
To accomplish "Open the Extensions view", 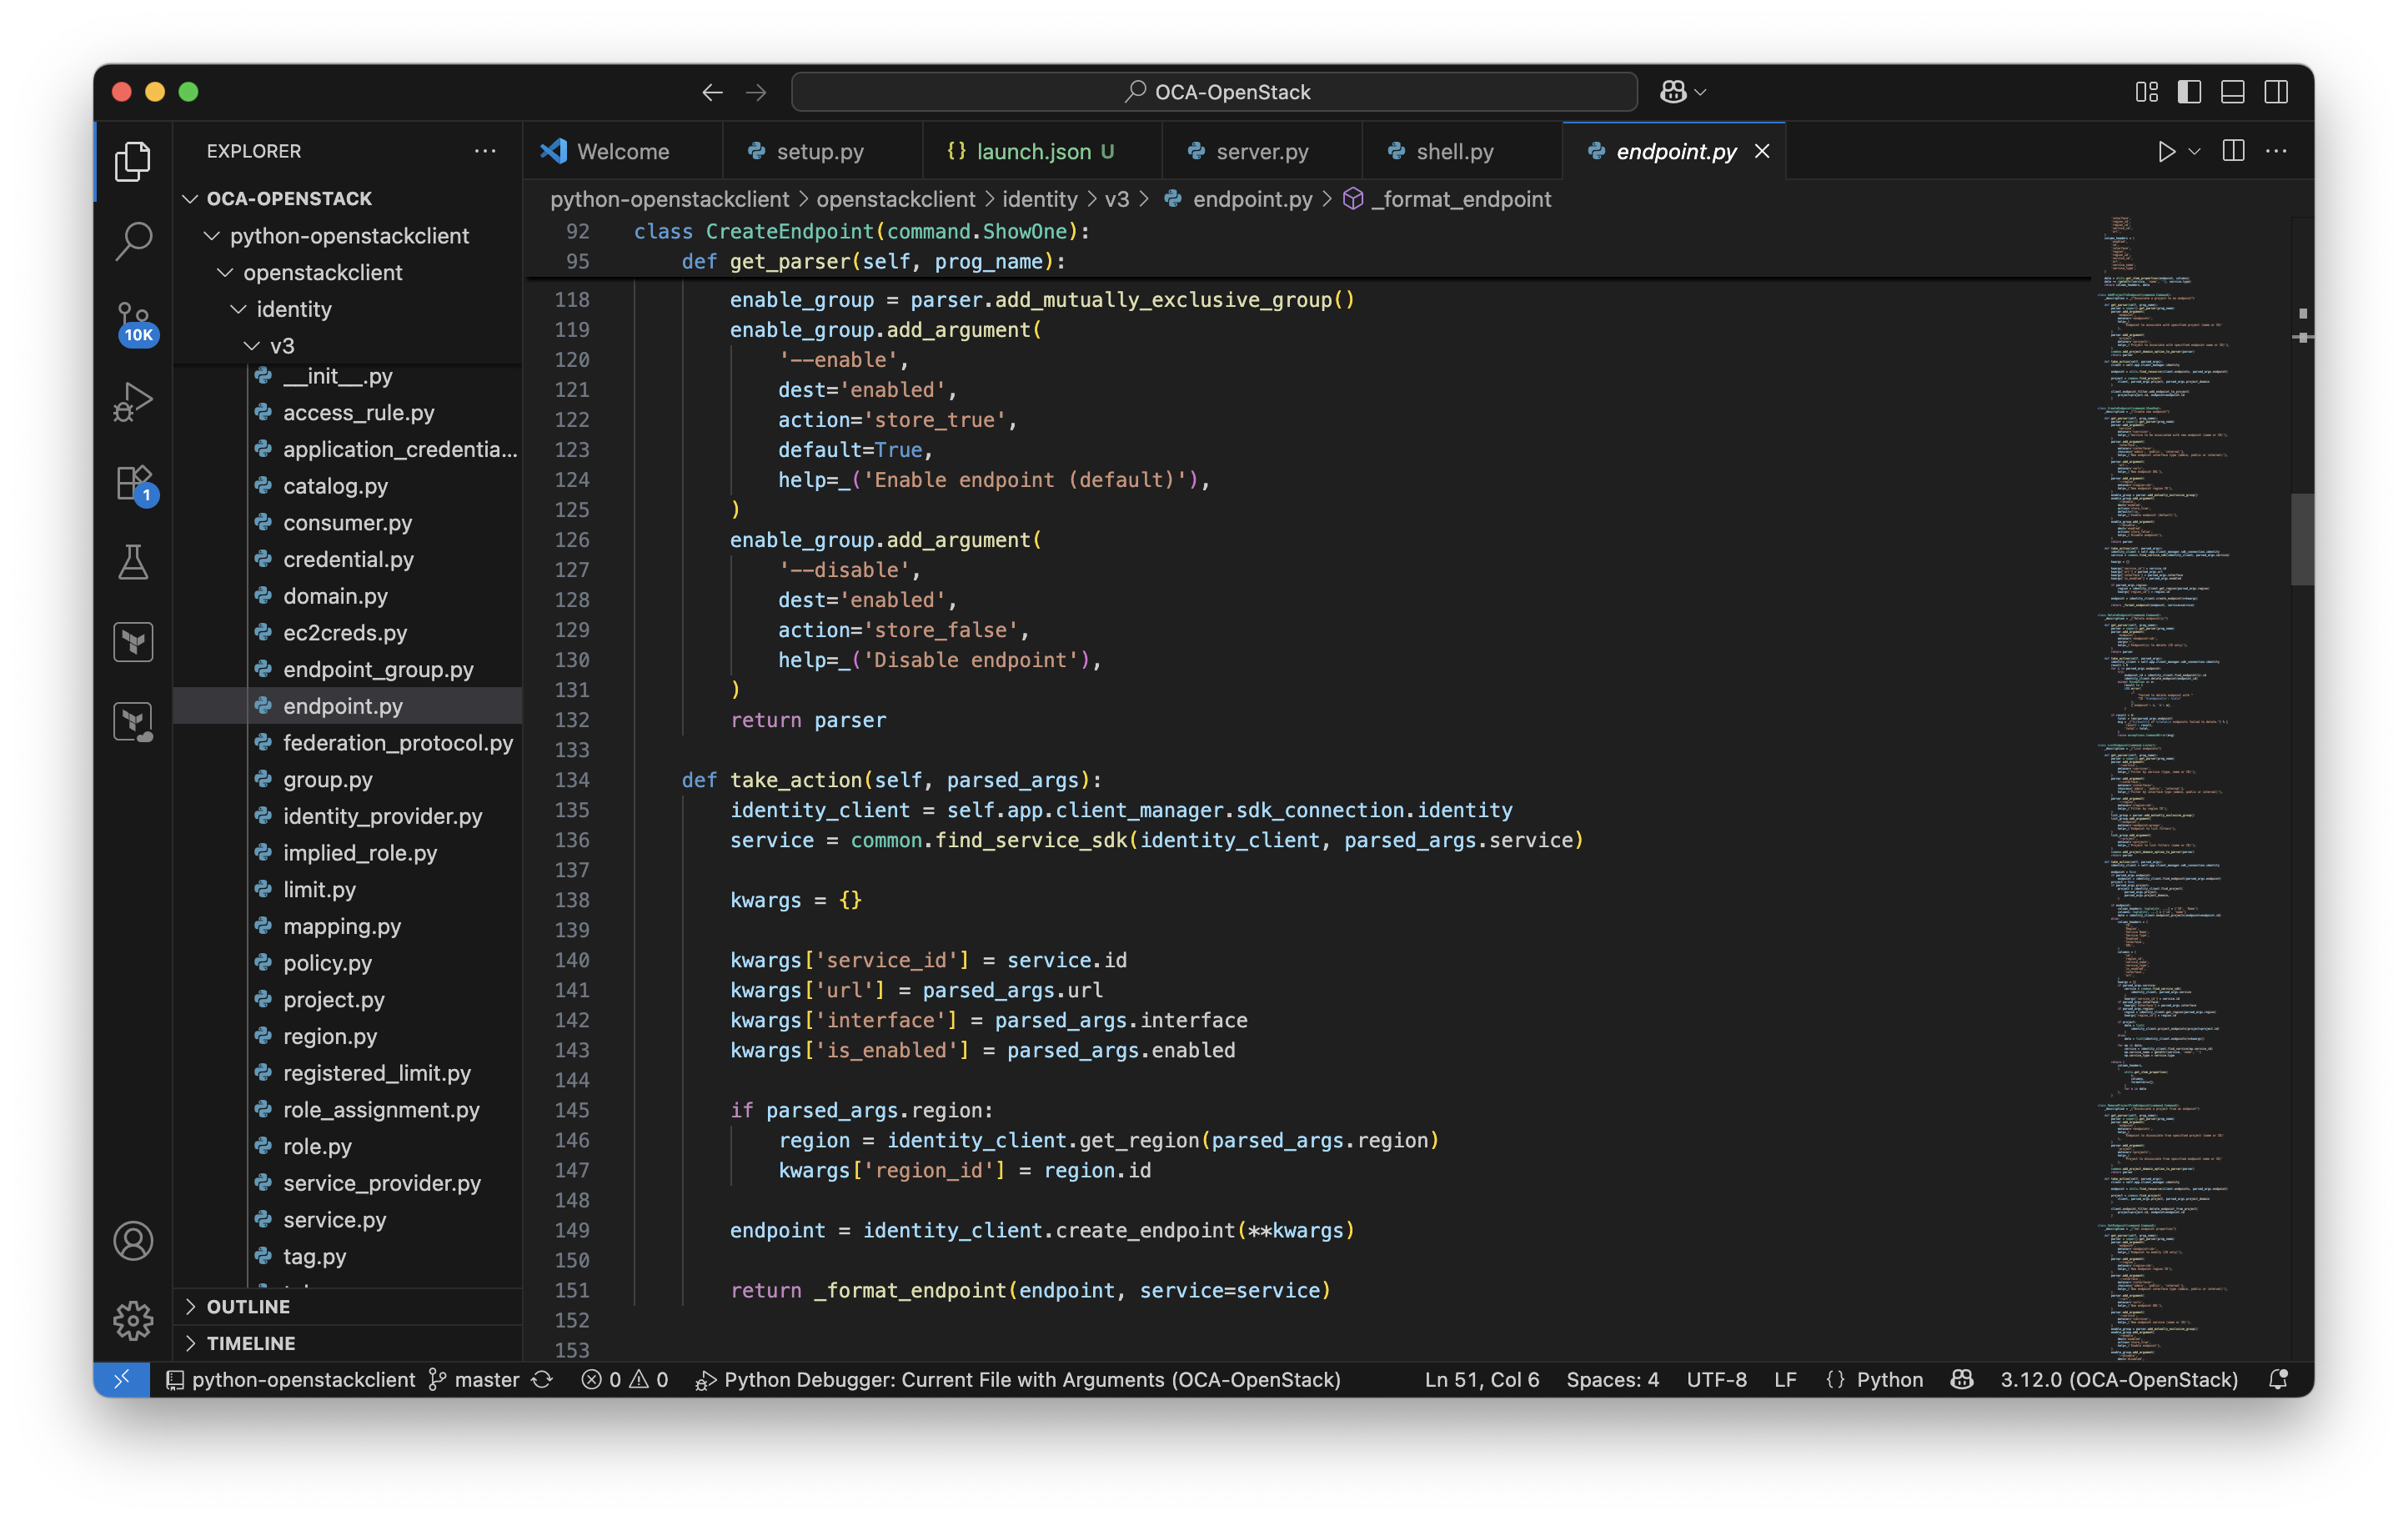I will 133,484.
